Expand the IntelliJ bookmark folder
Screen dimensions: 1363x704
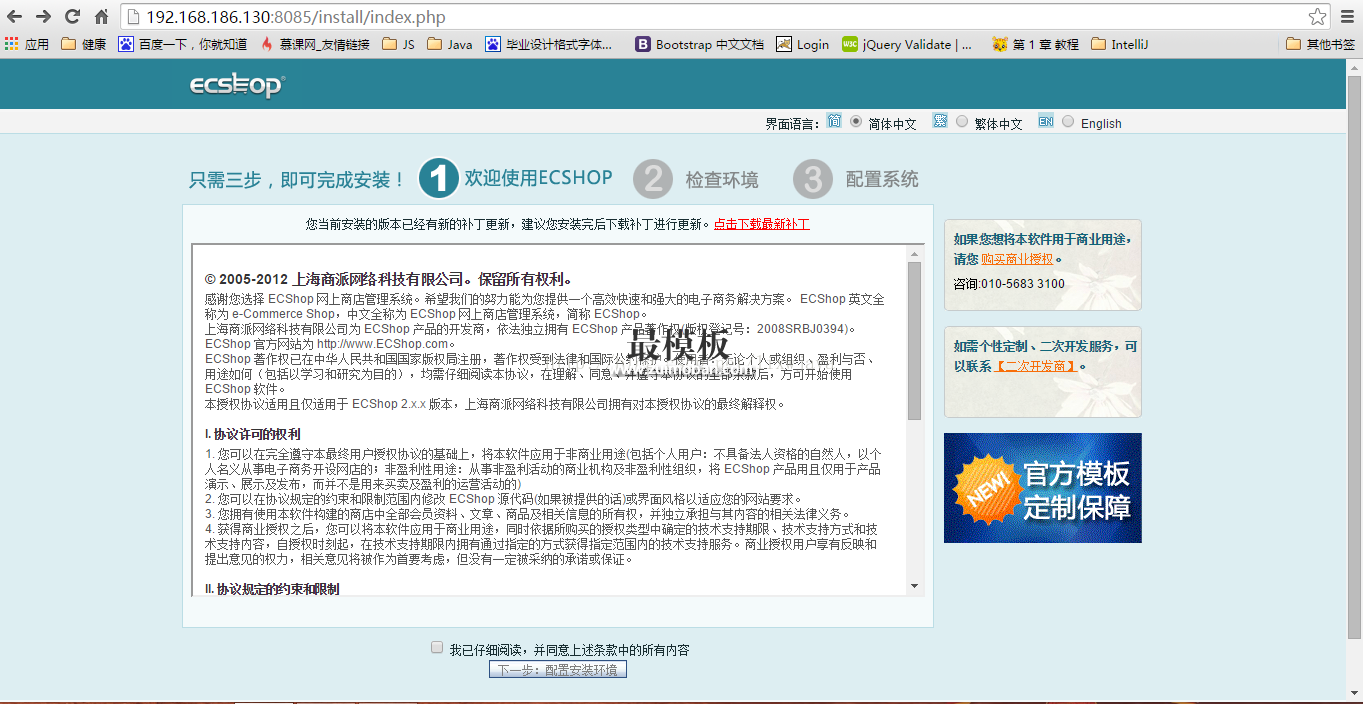[x=1120, y=44]
